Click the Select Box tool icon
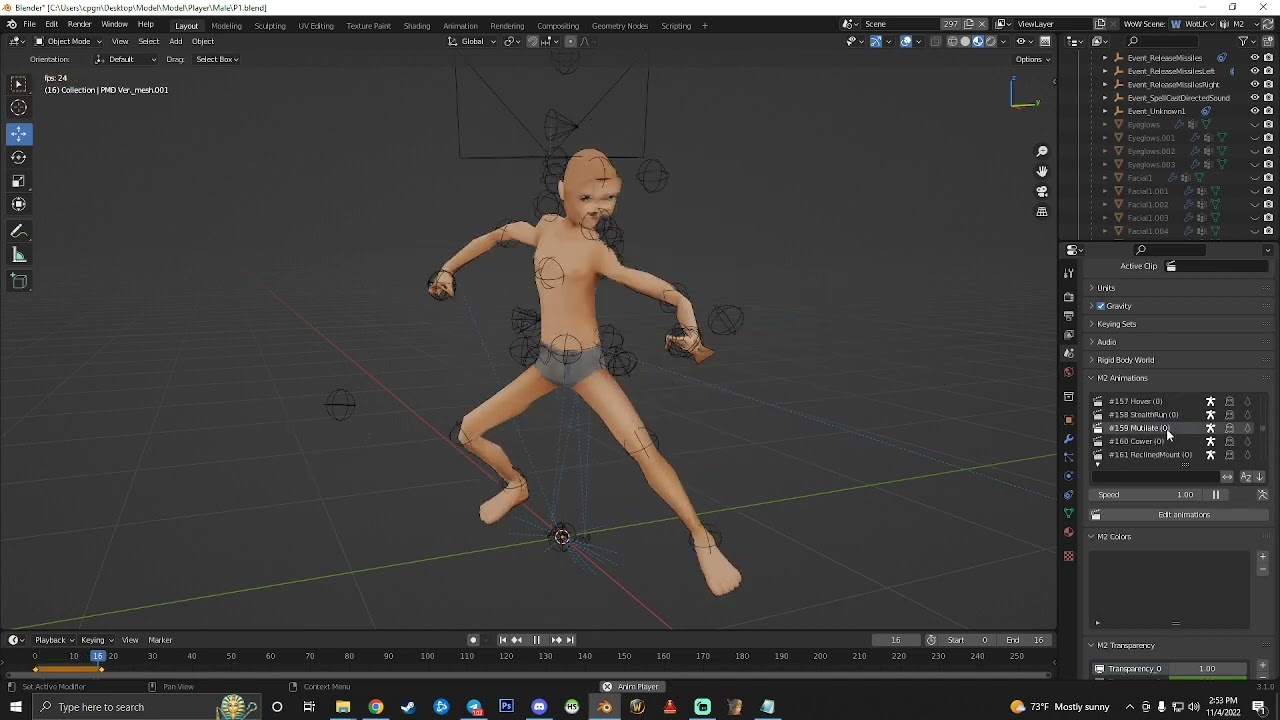1280x720 pixels. 19,84
